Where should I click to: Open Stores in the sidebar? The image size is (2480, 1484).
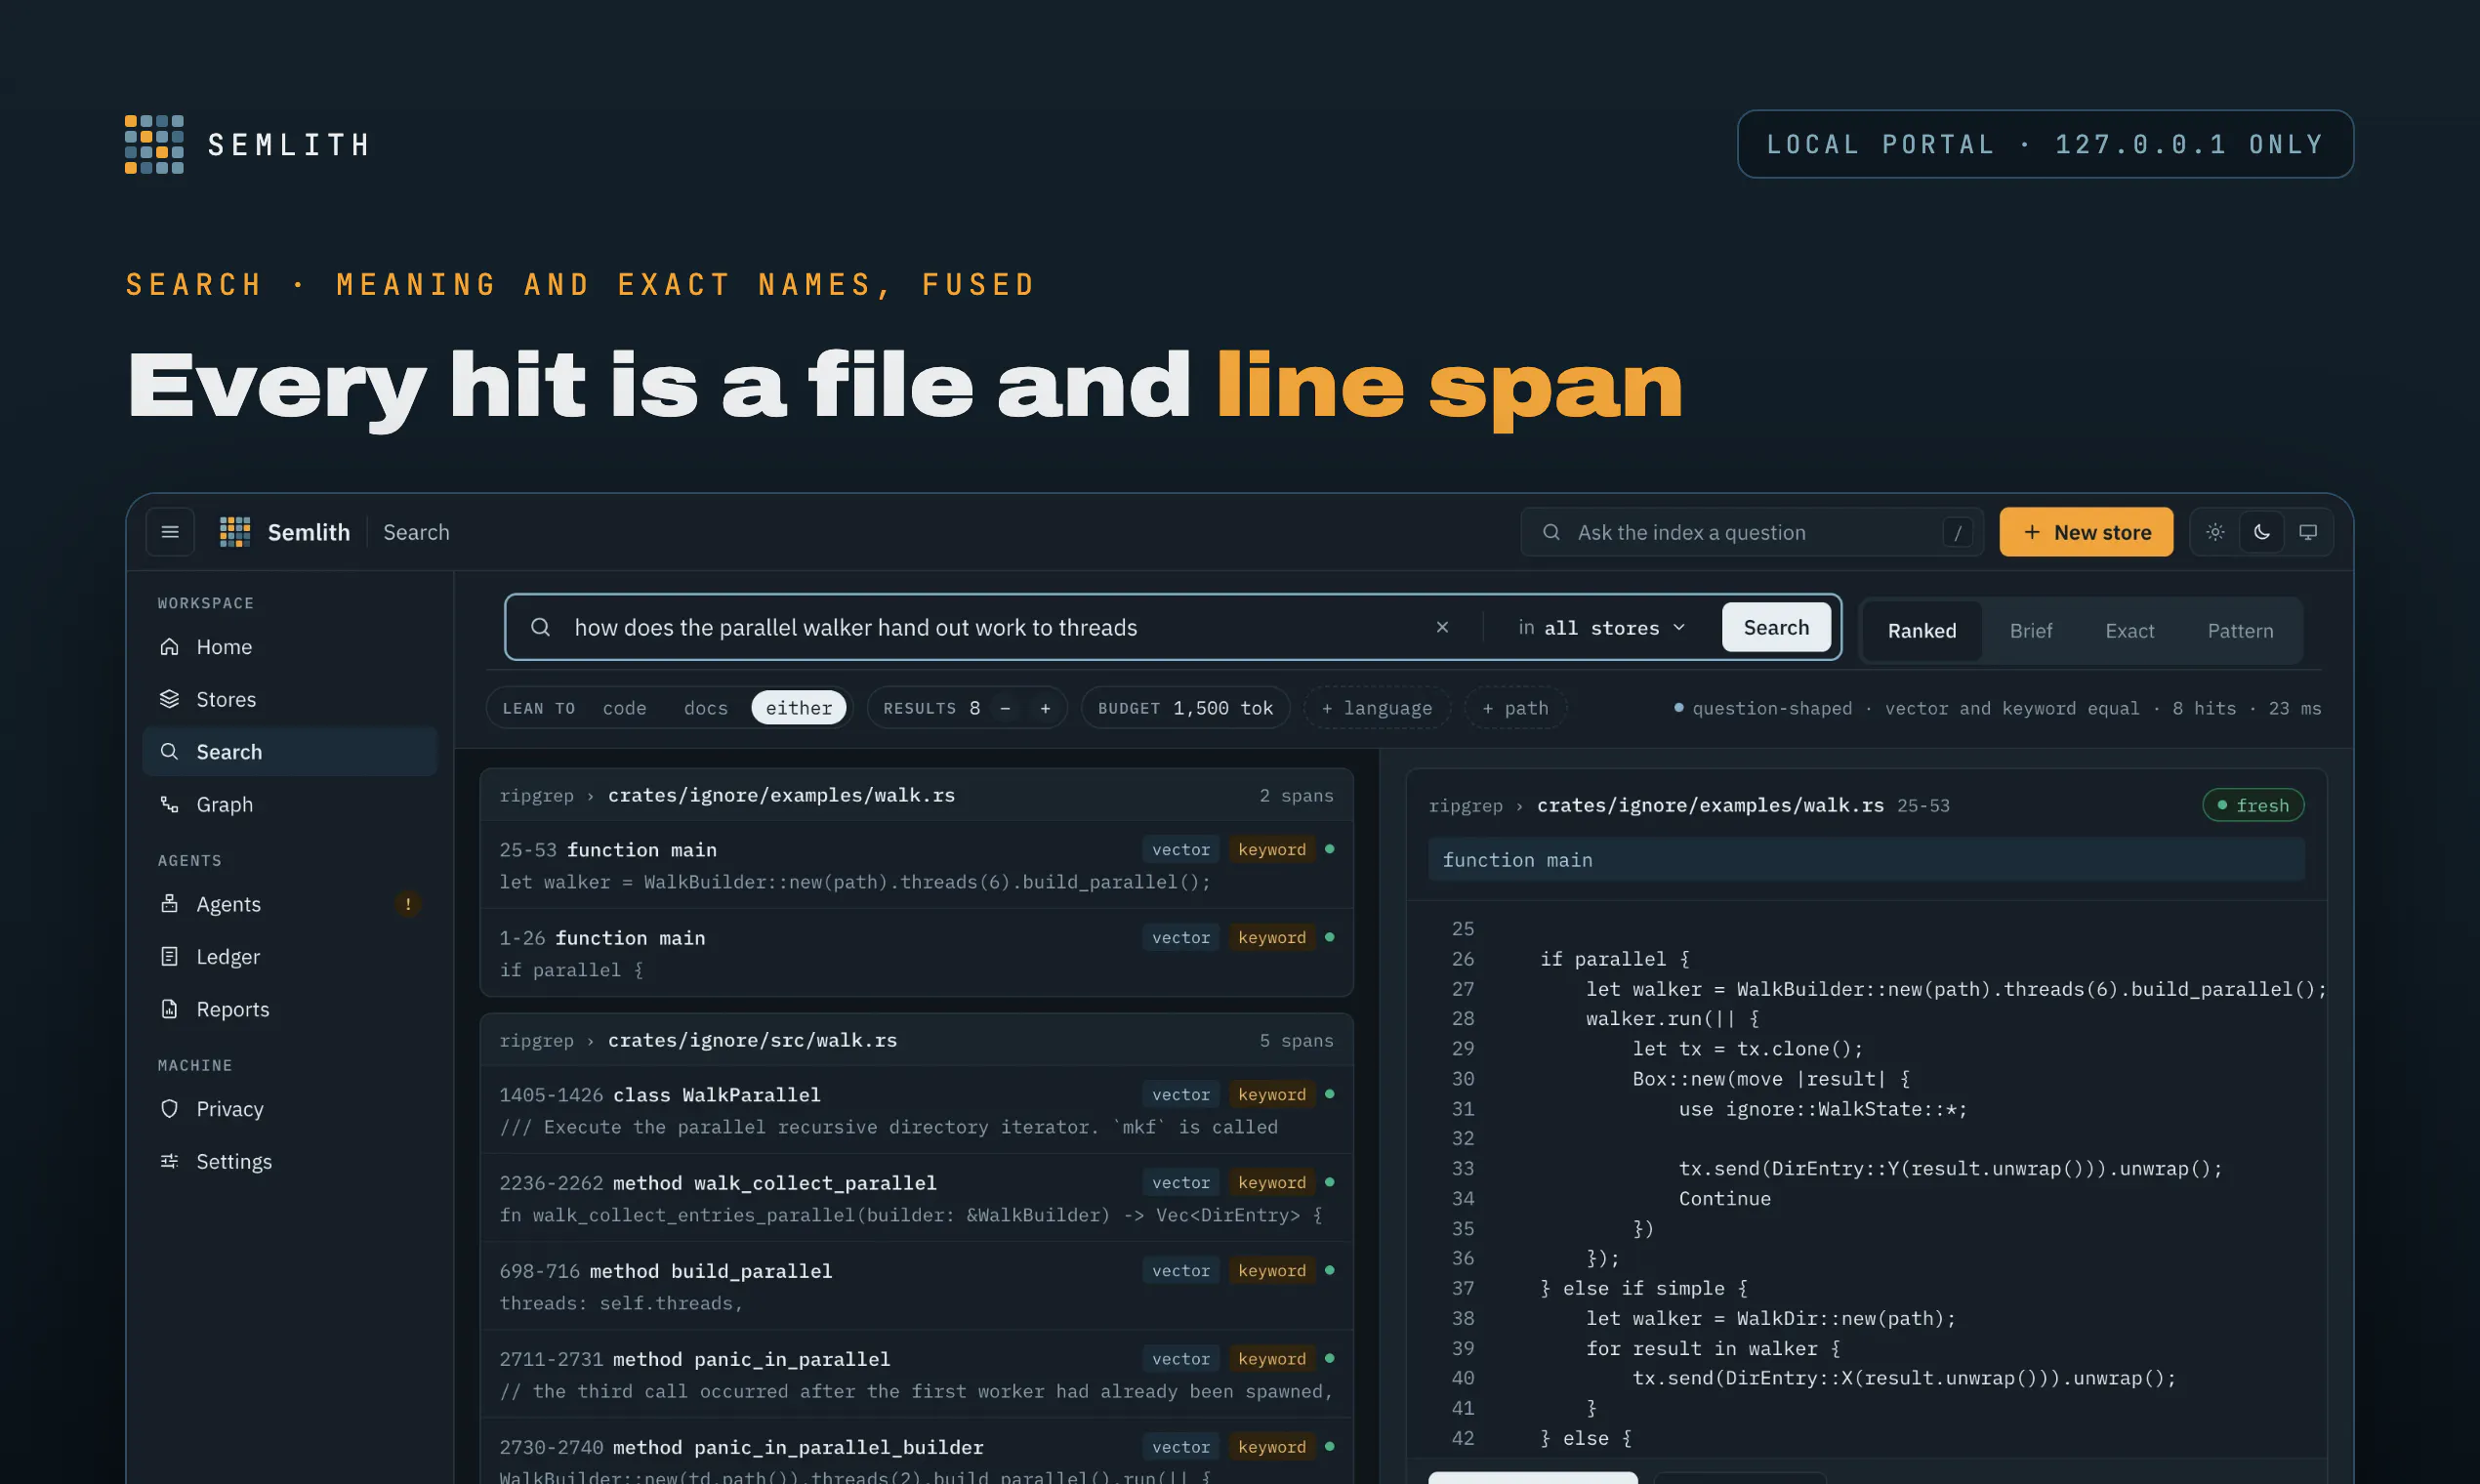pyautogui.click(x=290, y=699)
